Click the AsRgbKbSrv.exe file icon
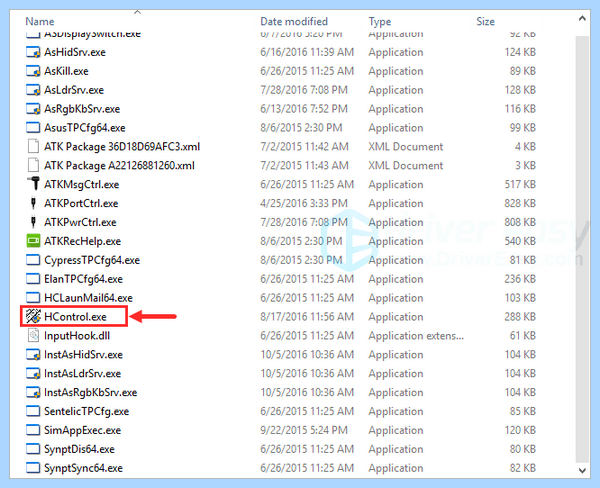 click(33, 109)
